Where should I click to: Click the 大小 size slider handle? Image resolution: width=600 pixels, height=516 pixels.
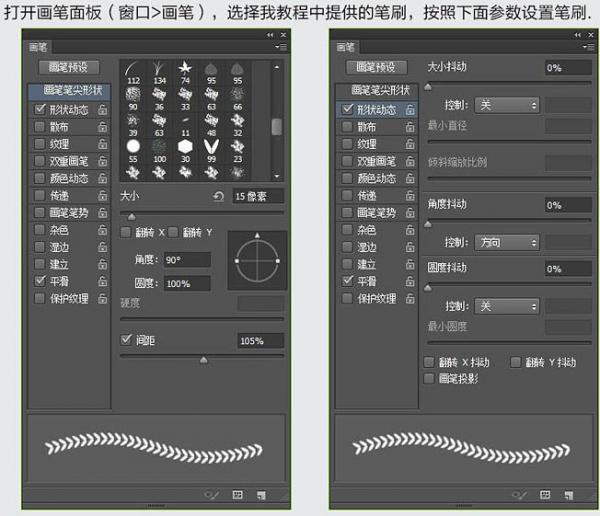tap(132, 217)
